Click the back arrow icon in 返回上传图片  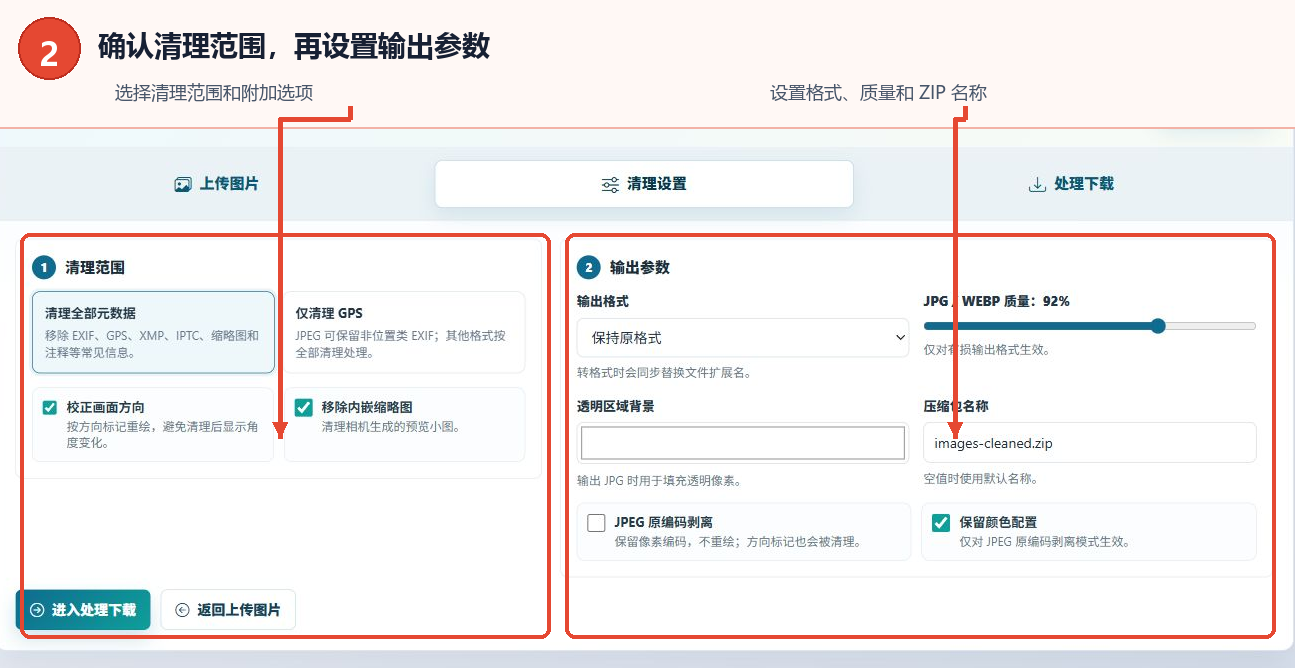182,610
